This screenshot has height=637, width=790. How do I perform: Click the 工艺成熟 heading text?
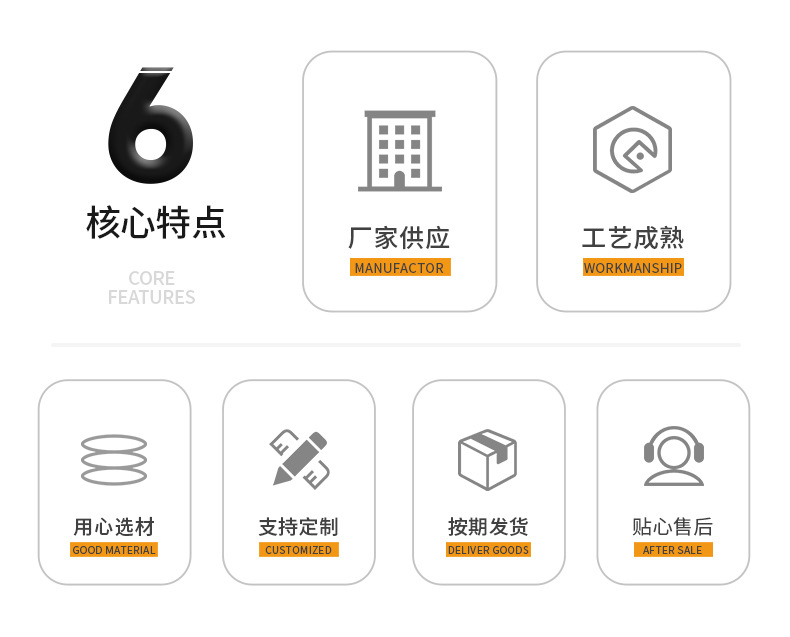pyautogui.click(x=633, y=238)
